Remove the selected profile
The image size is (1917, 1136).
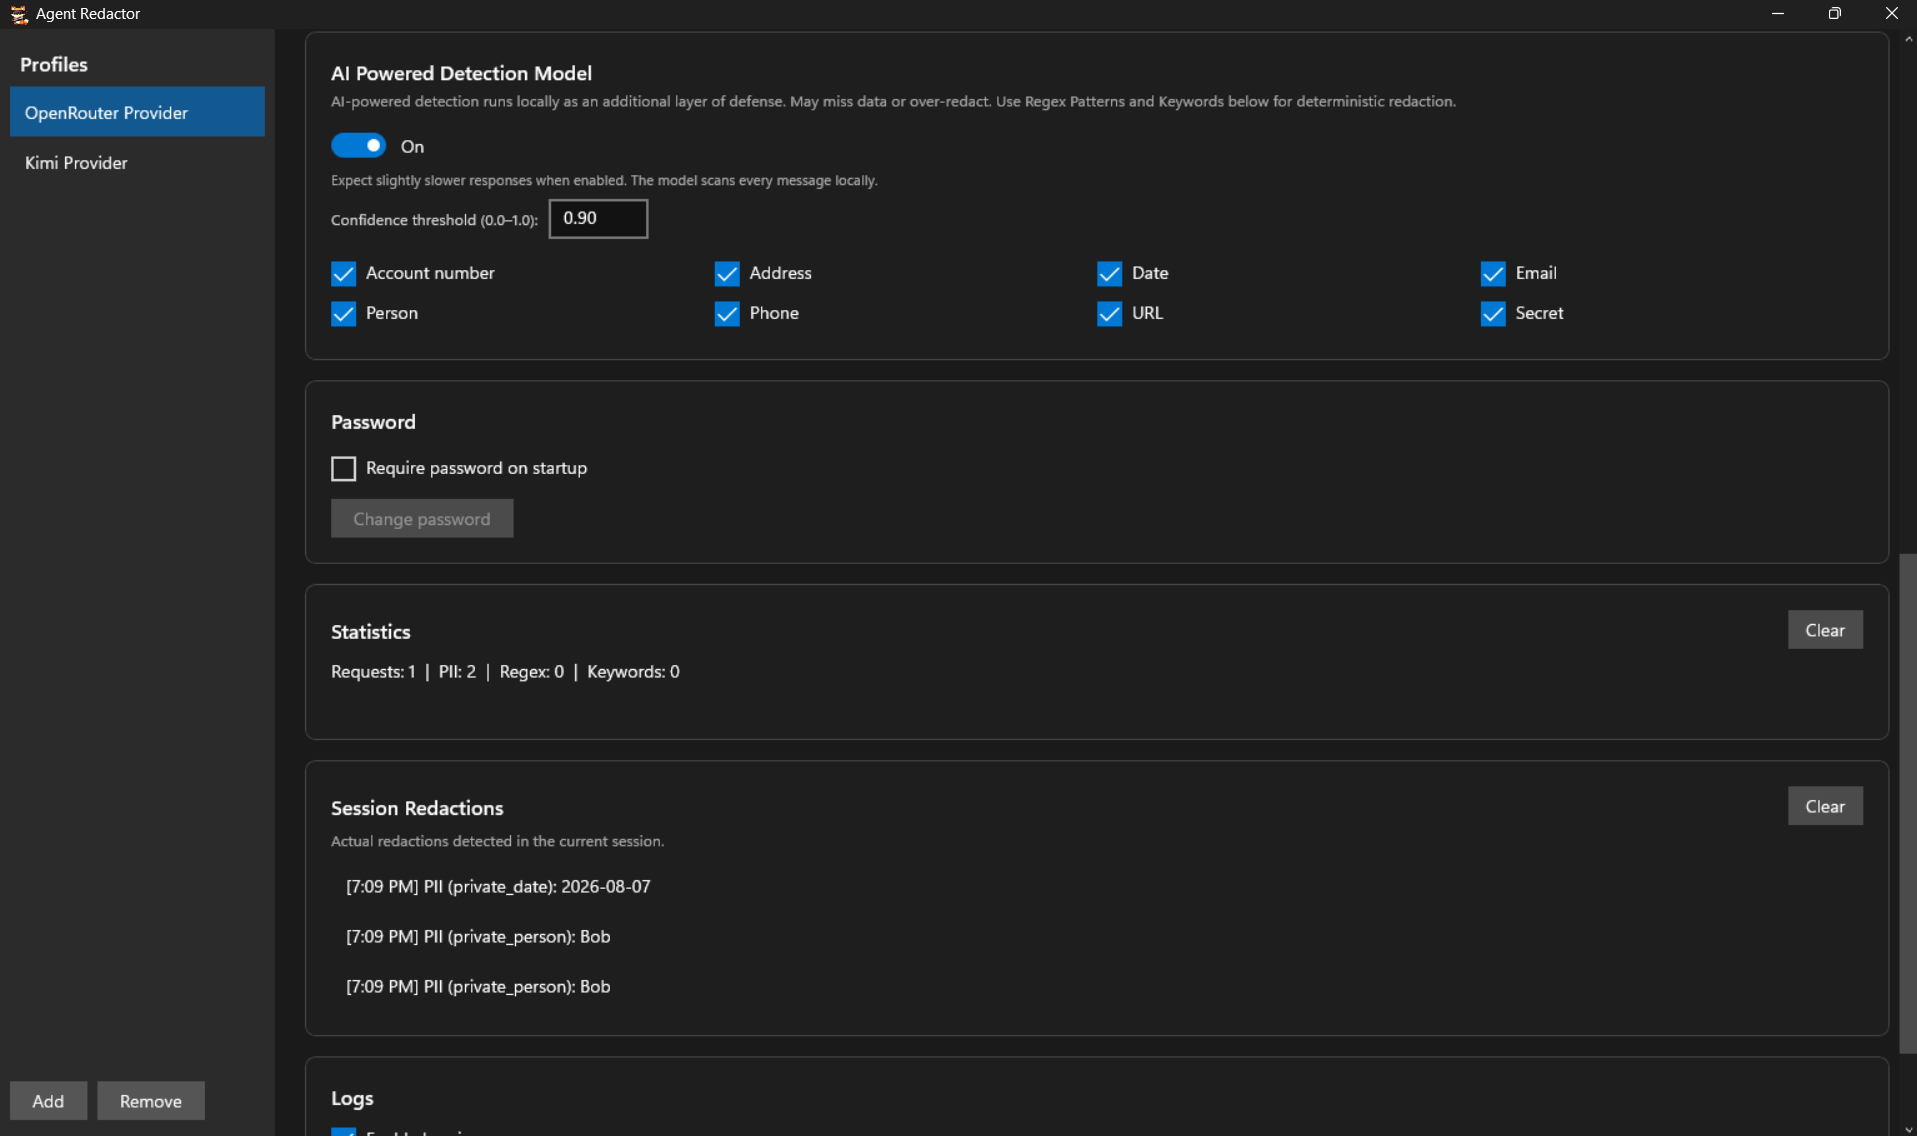[x=151, y=1101]
